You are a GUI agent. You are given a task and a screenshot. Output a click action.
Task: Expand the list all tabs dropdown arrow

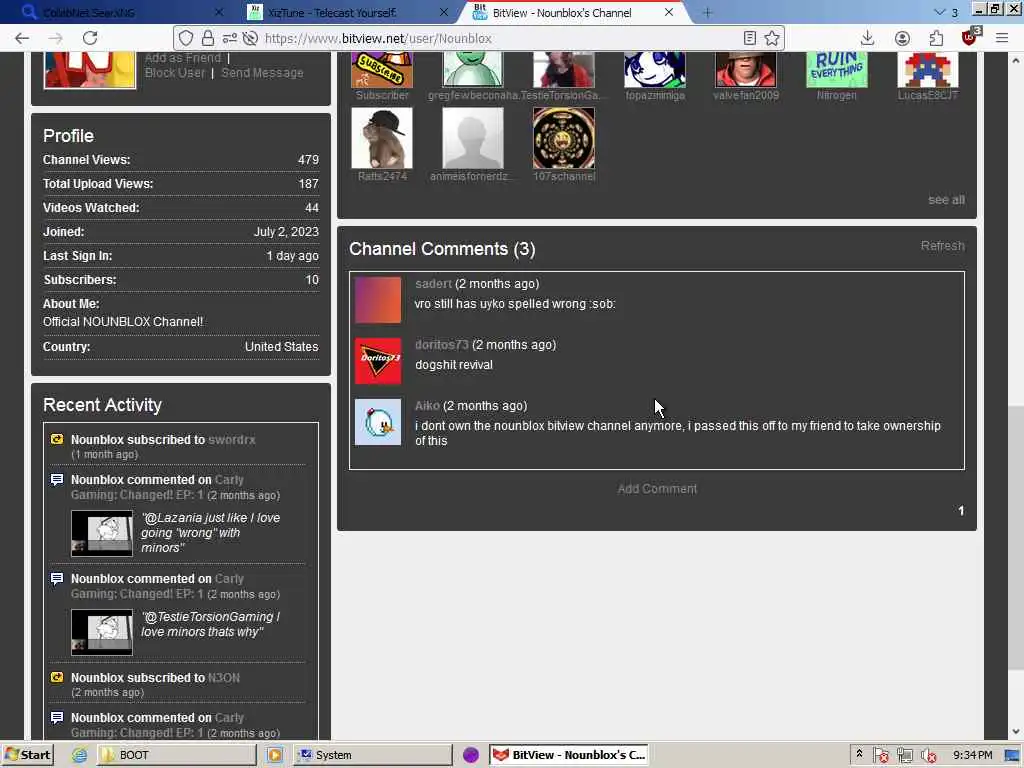940,12
